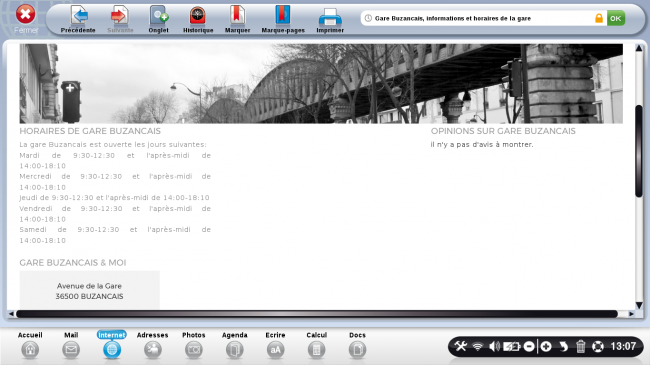
Task: Switch to the Mail tab
Action: coord(71,345)
